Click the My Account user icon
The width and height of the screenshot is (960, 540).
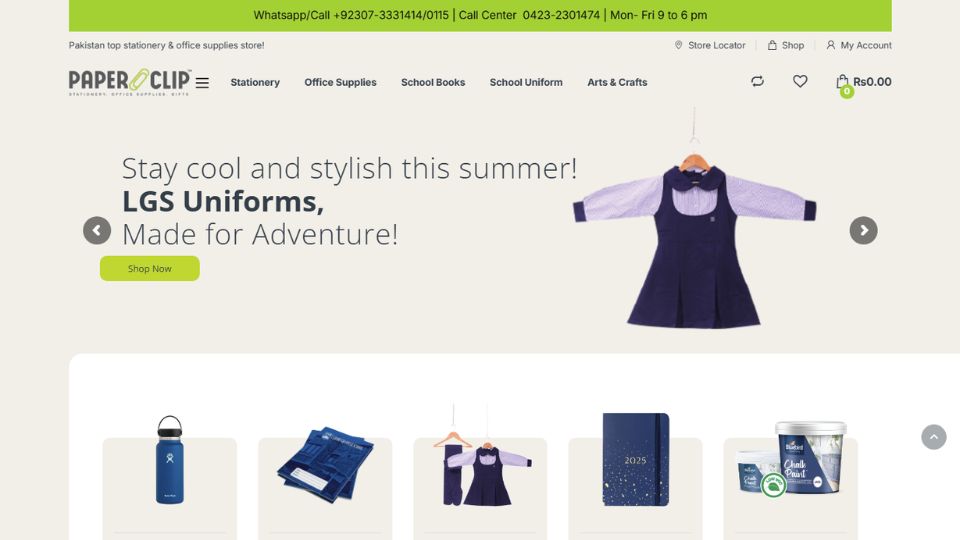(831, 45)
